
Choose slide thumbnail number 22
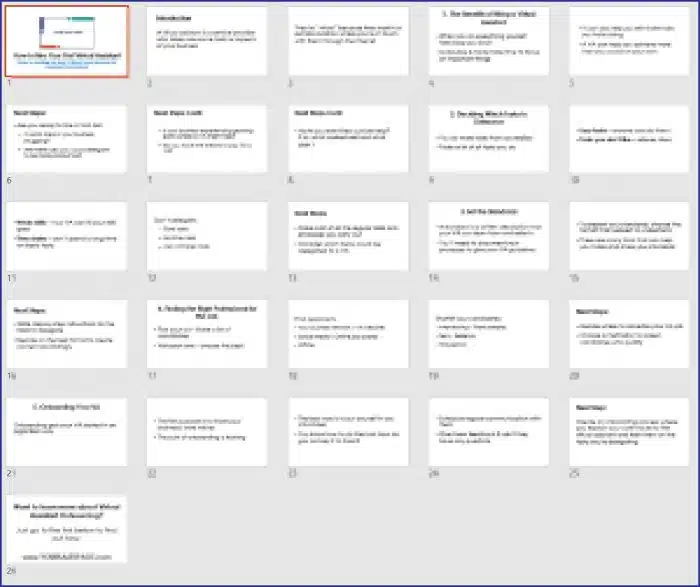207,432
